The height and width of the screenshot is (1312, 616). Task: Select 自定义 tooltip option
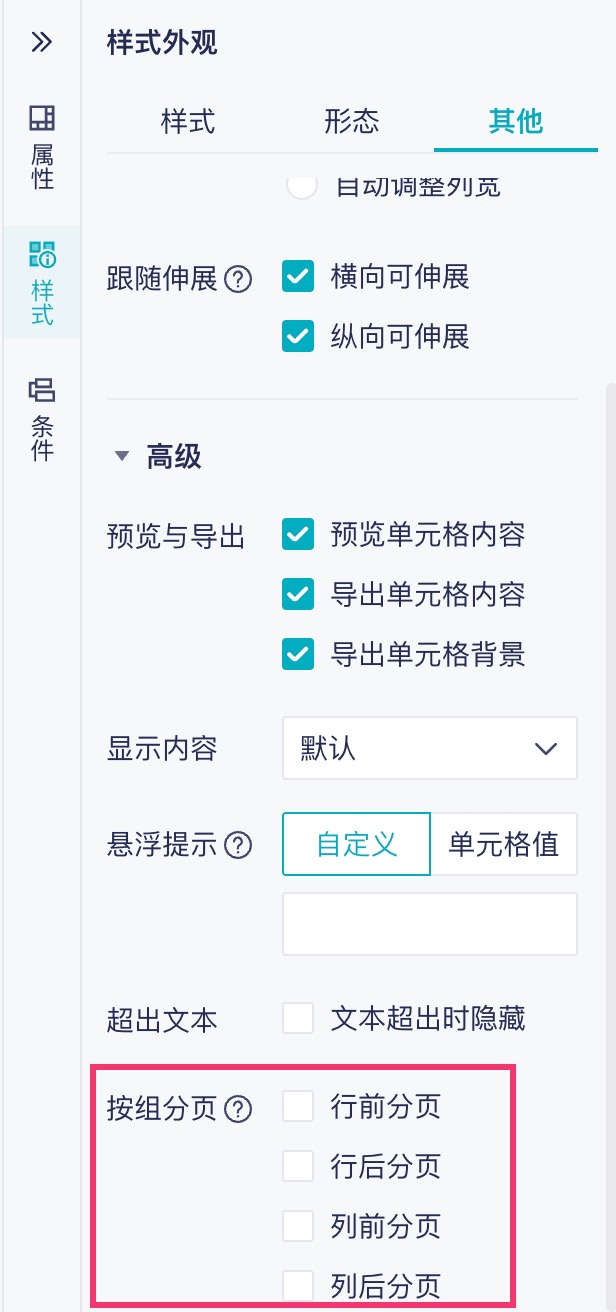tap(357, 845)
